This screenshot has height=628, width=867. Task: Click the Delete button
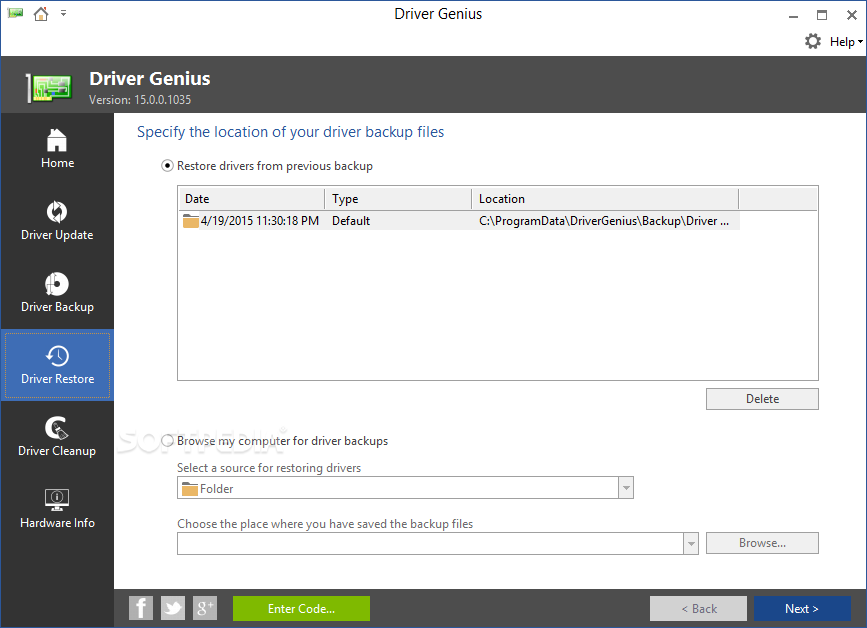[762, 399]
